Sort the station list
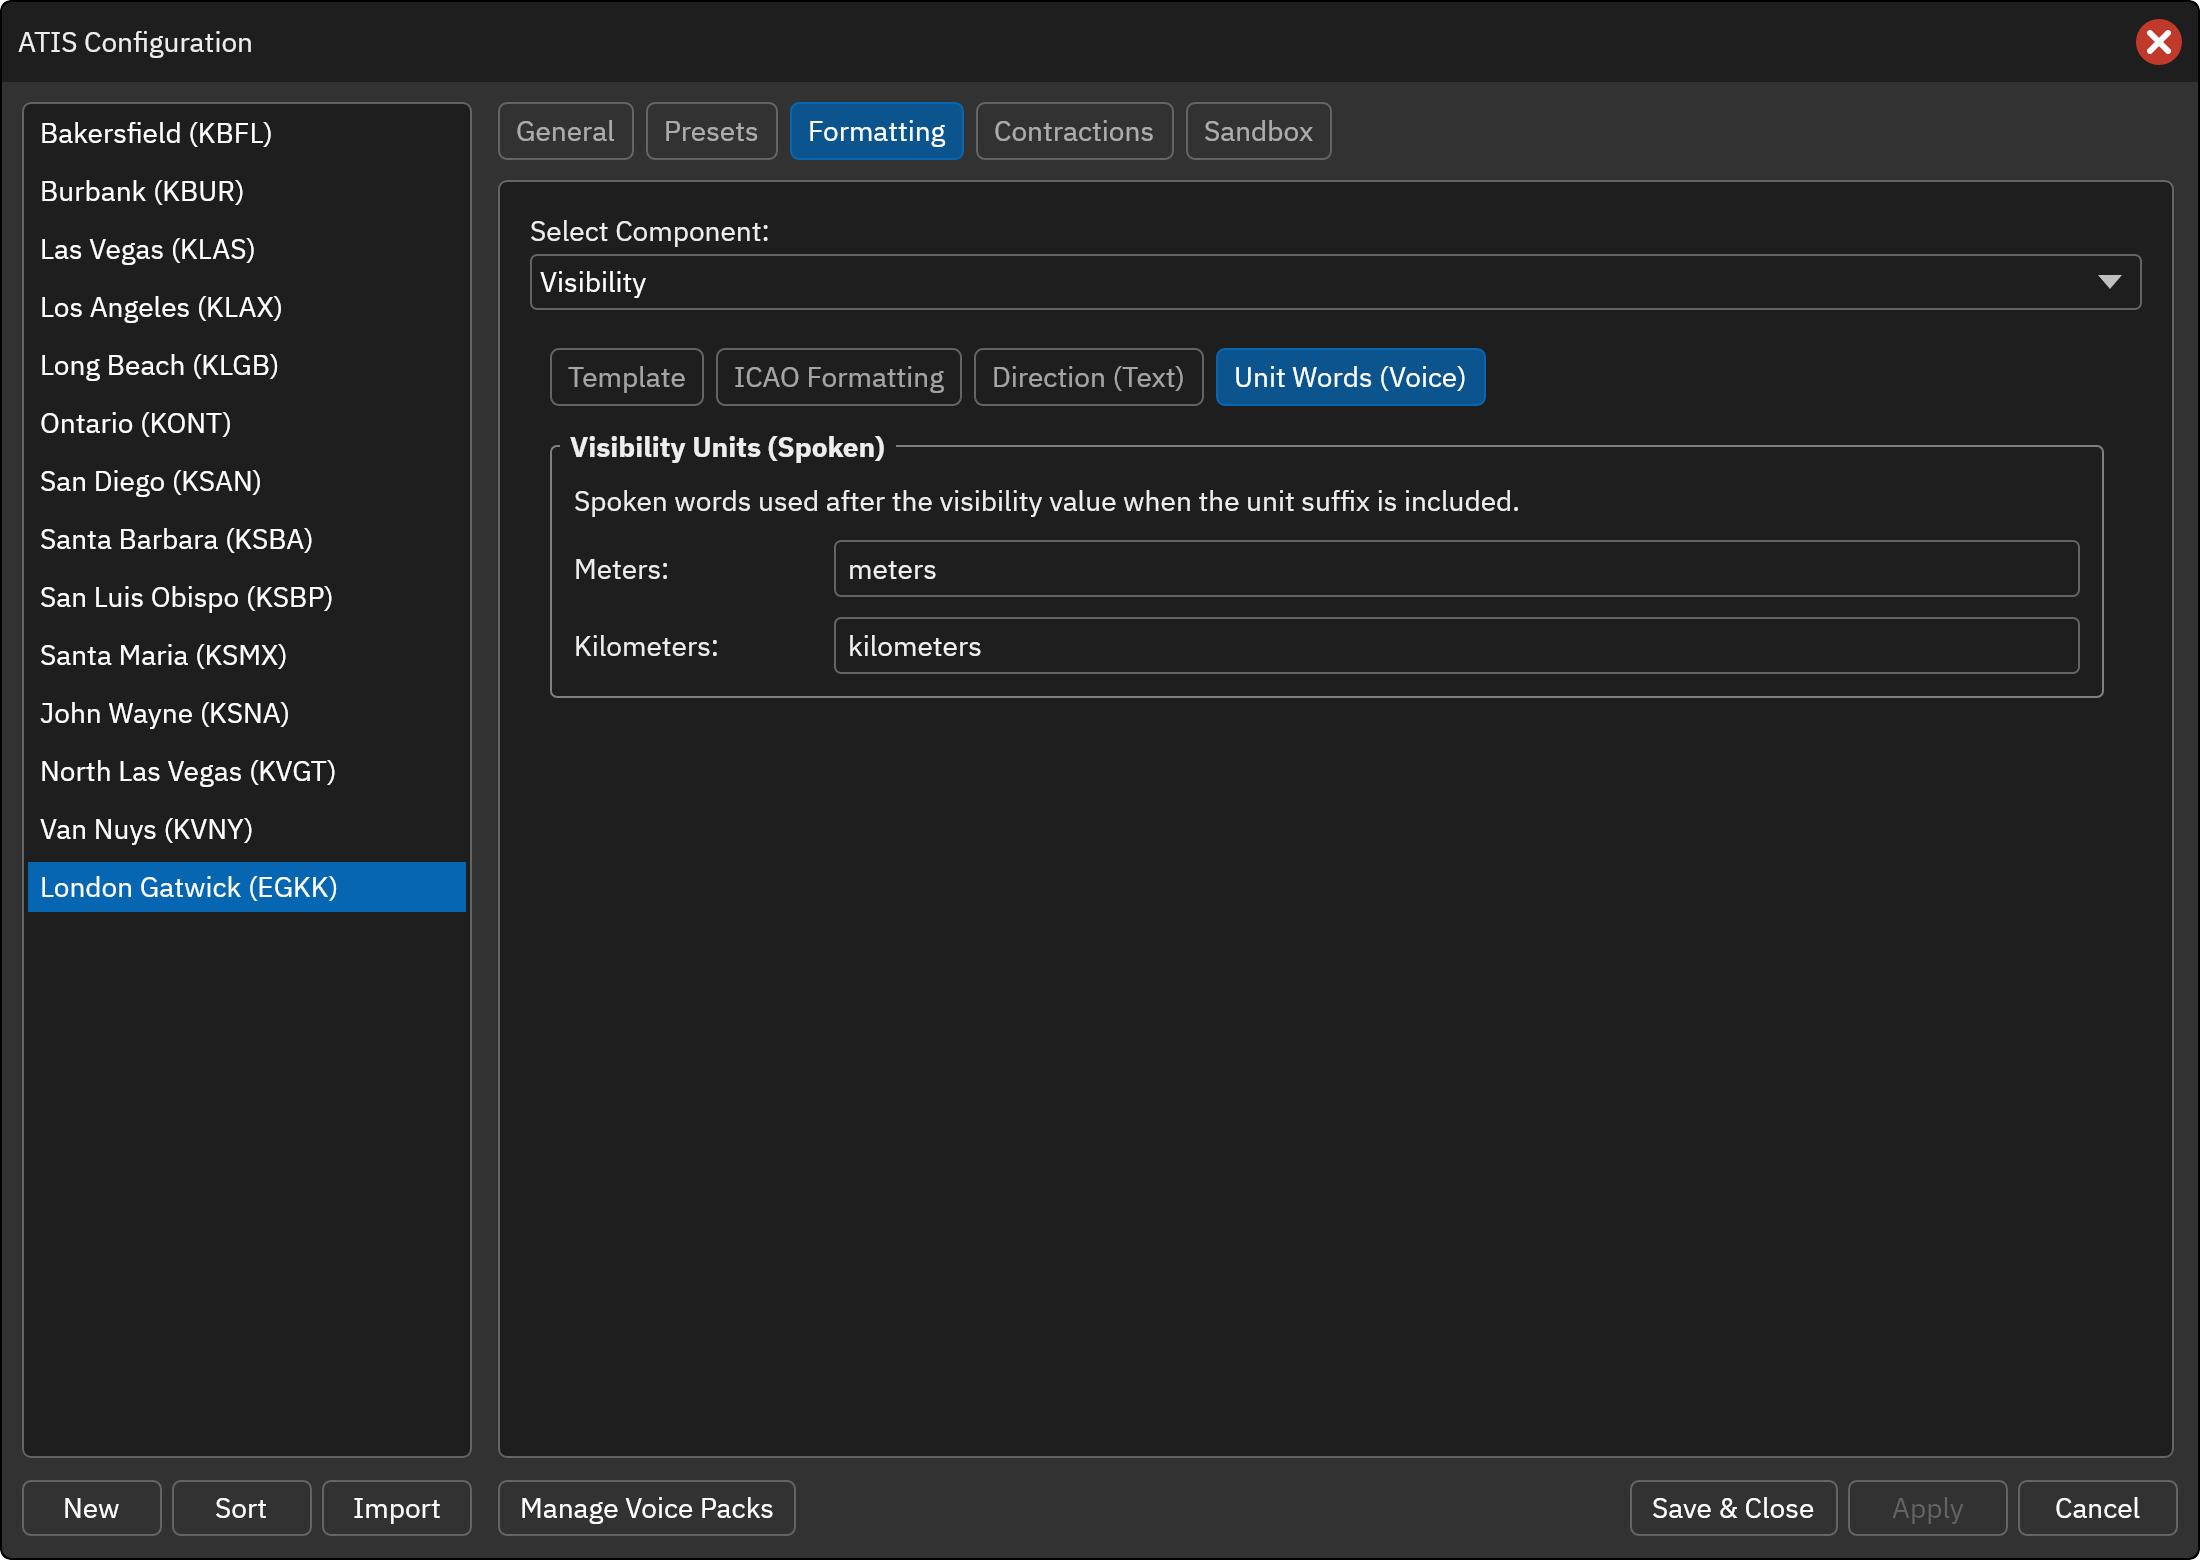The width and height of the screenshot is (2200, 1560). tap(241, 1508)
